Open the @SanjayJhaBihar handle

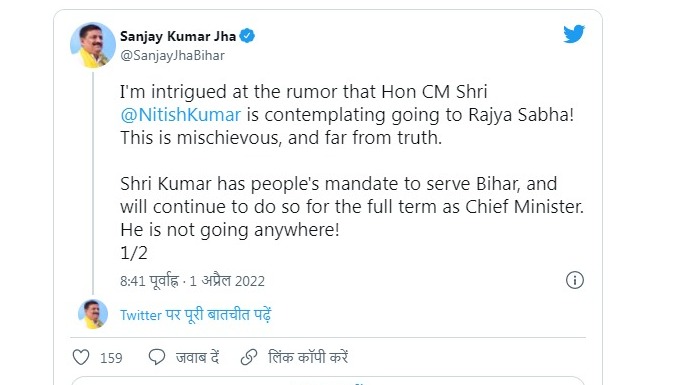(172, 56)
